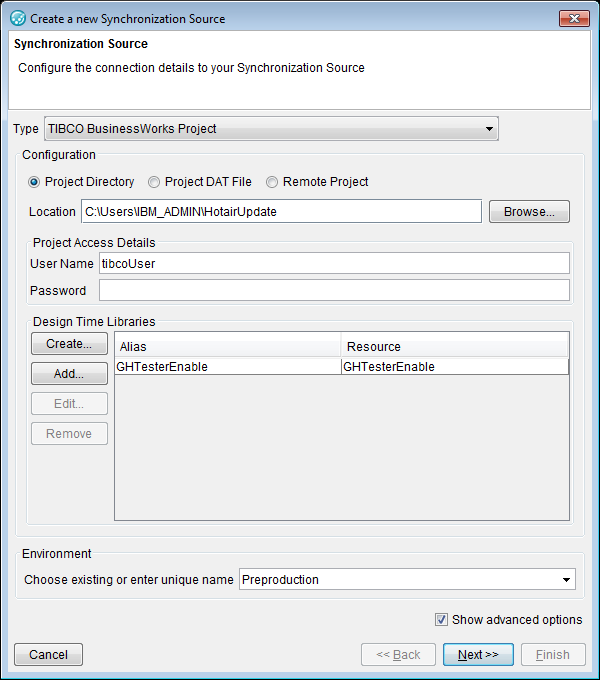
Task: Click the Alias column header
Action: coord(227,346)
